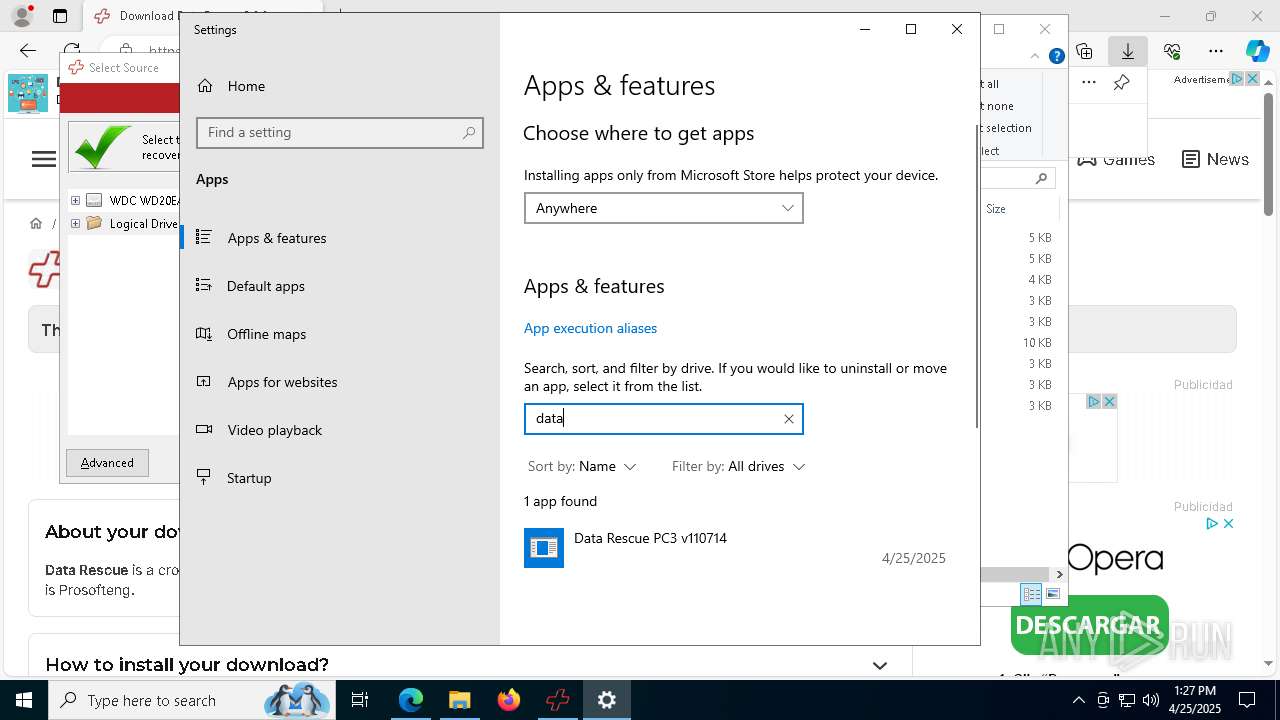1280x720 pixels.
Task: Click the Startup sidebar icon
Action: click(204, 477)
